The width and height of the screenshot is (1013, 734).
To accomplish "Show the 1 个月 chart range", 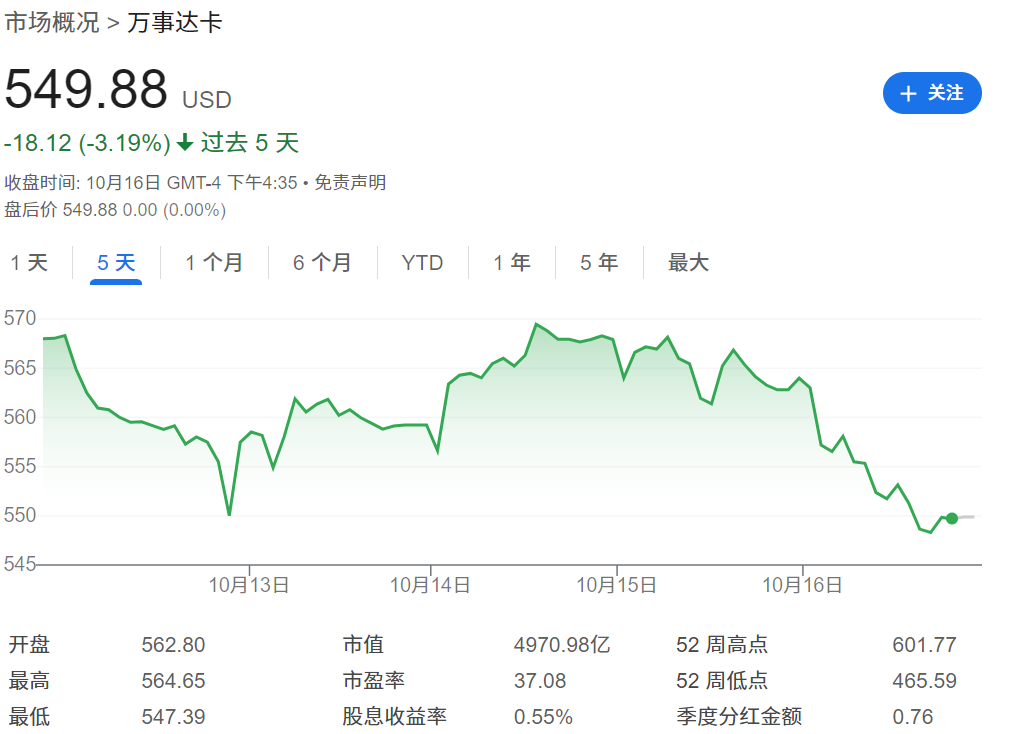I will pyautogui.click(x=214, y=263).
